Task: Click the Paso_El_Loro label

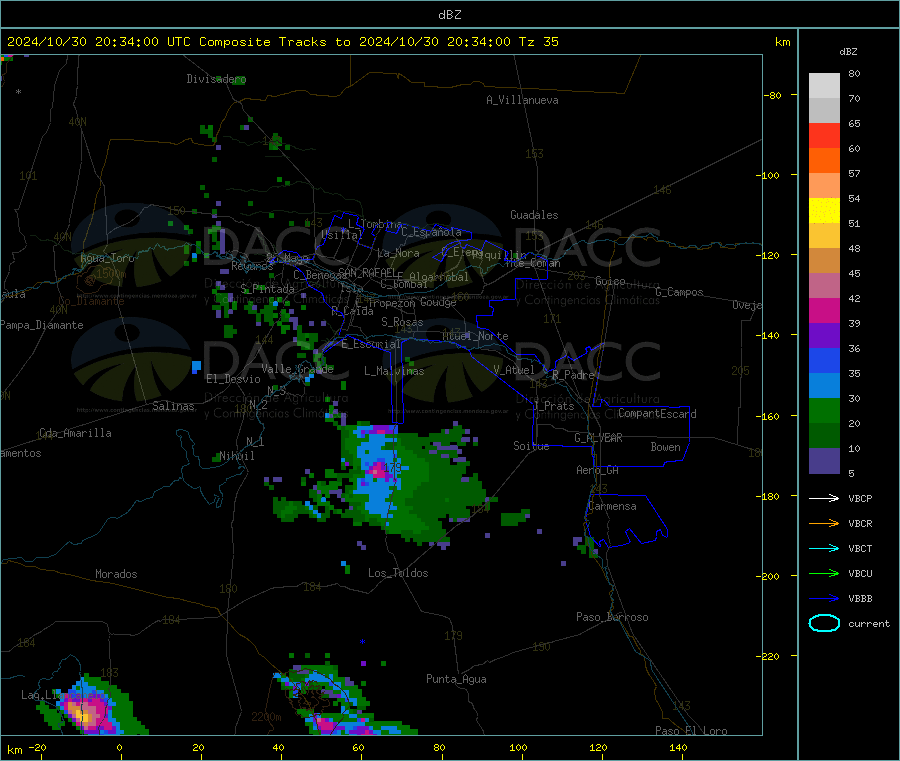Action: point(691,730)
